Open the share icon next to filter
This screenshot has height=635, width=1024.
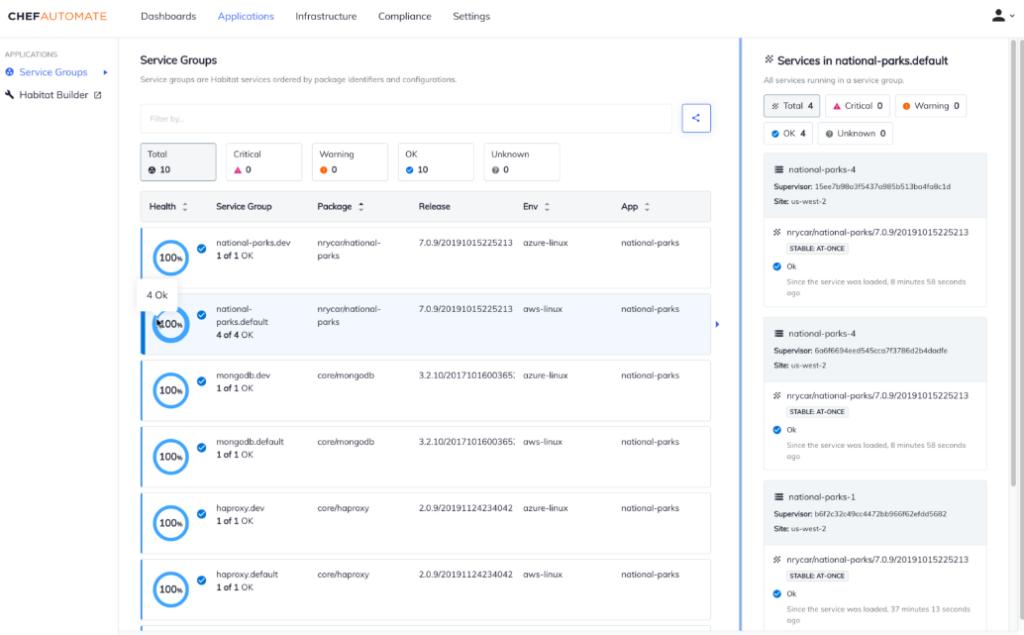696,118
